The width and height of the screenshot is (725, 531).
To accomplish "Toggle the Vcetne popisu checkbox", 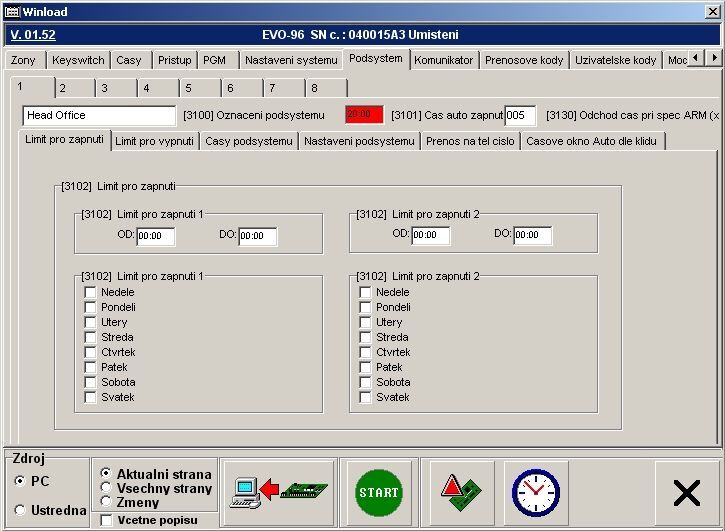I will (x=107, y=520).
